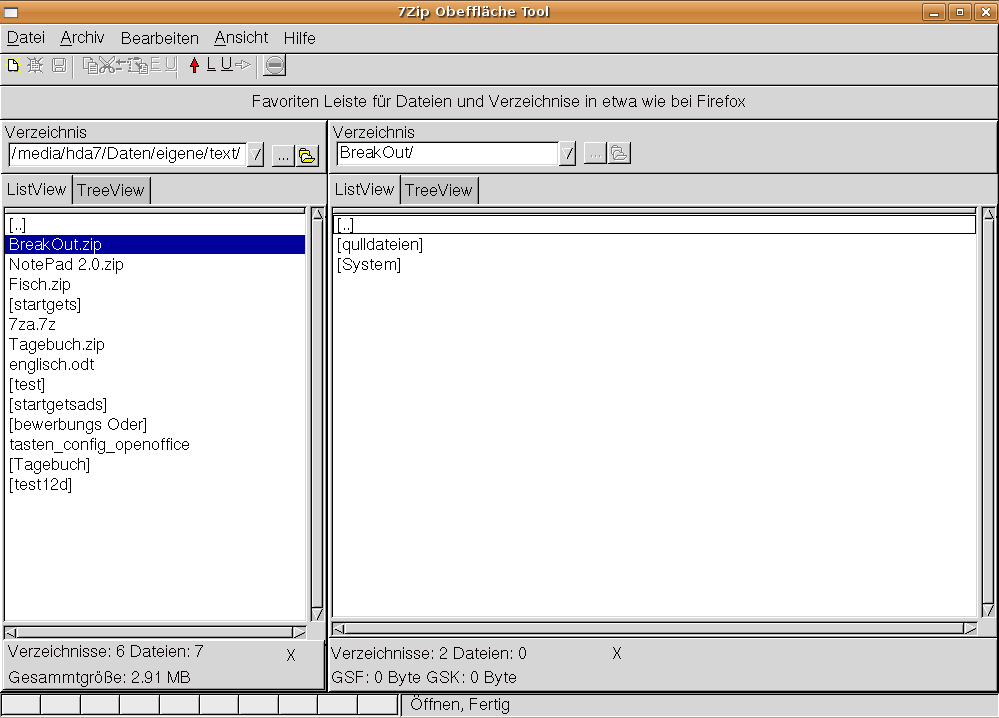Open the Ansicht menu
Screen dimensions: 999x718
pyautogui.click(x=241, y=38)
